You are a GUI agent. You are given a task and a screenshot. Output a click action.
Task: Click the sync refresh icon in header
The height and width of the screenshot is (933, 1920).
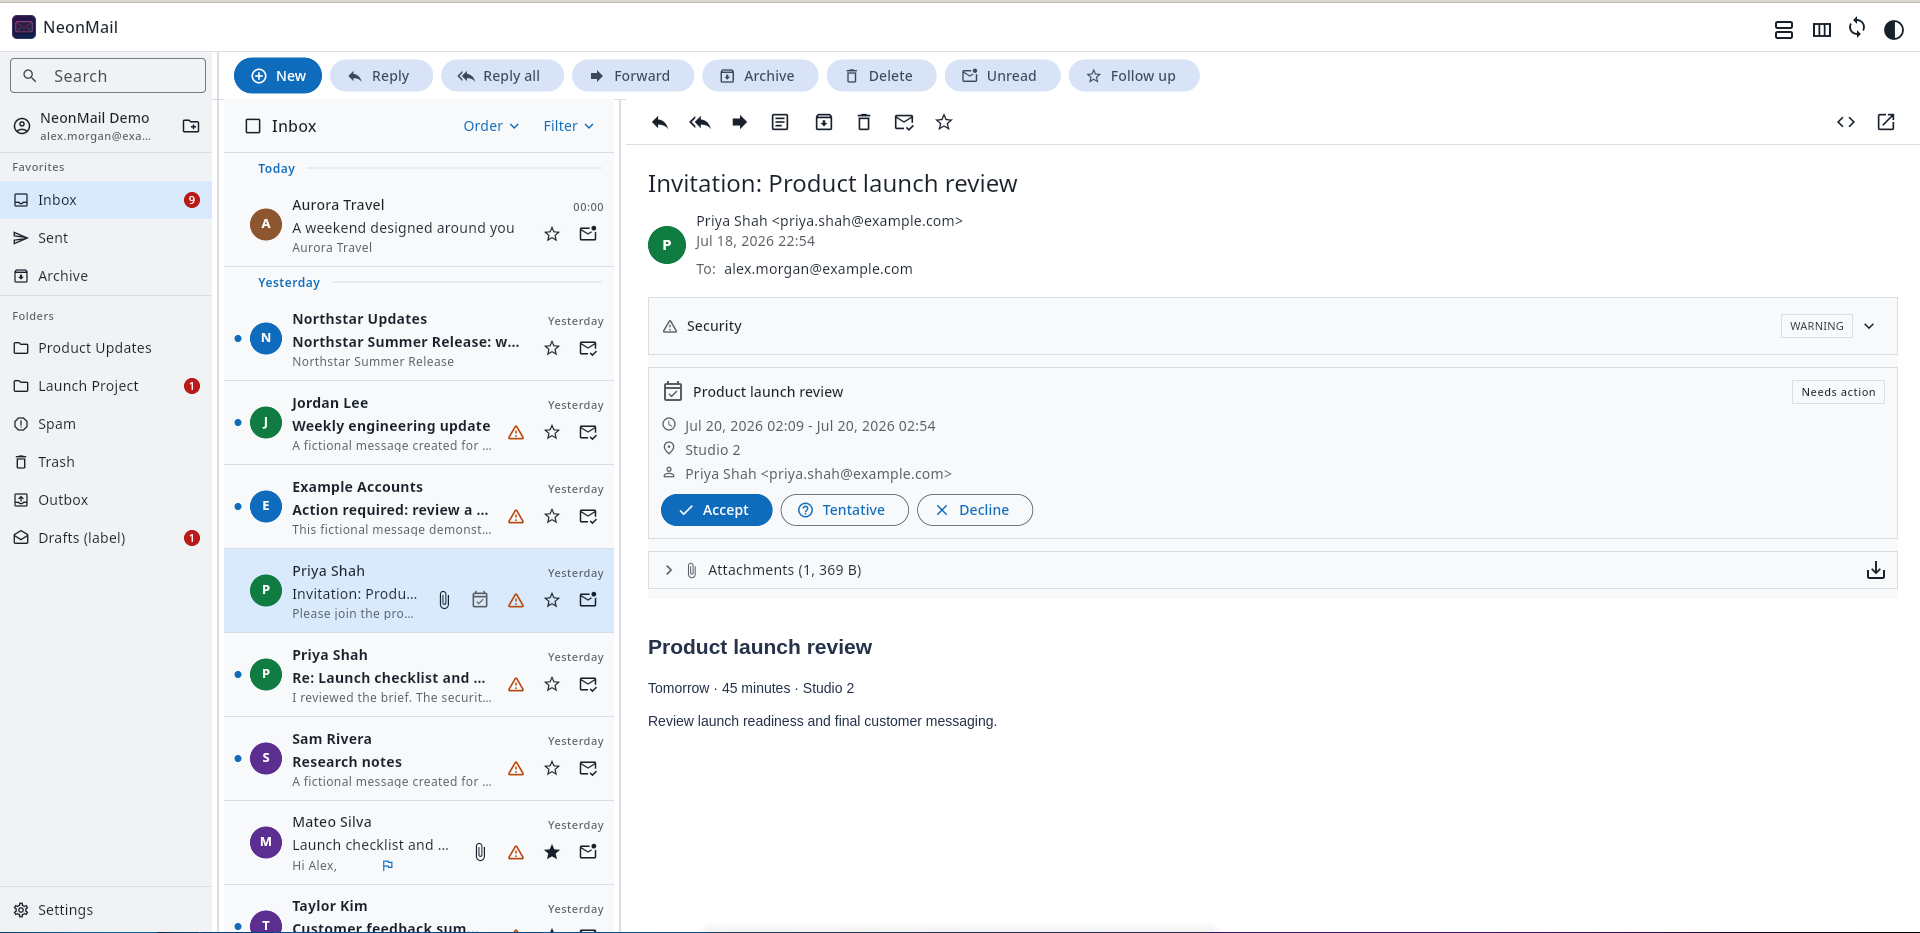coord(1857,28)
